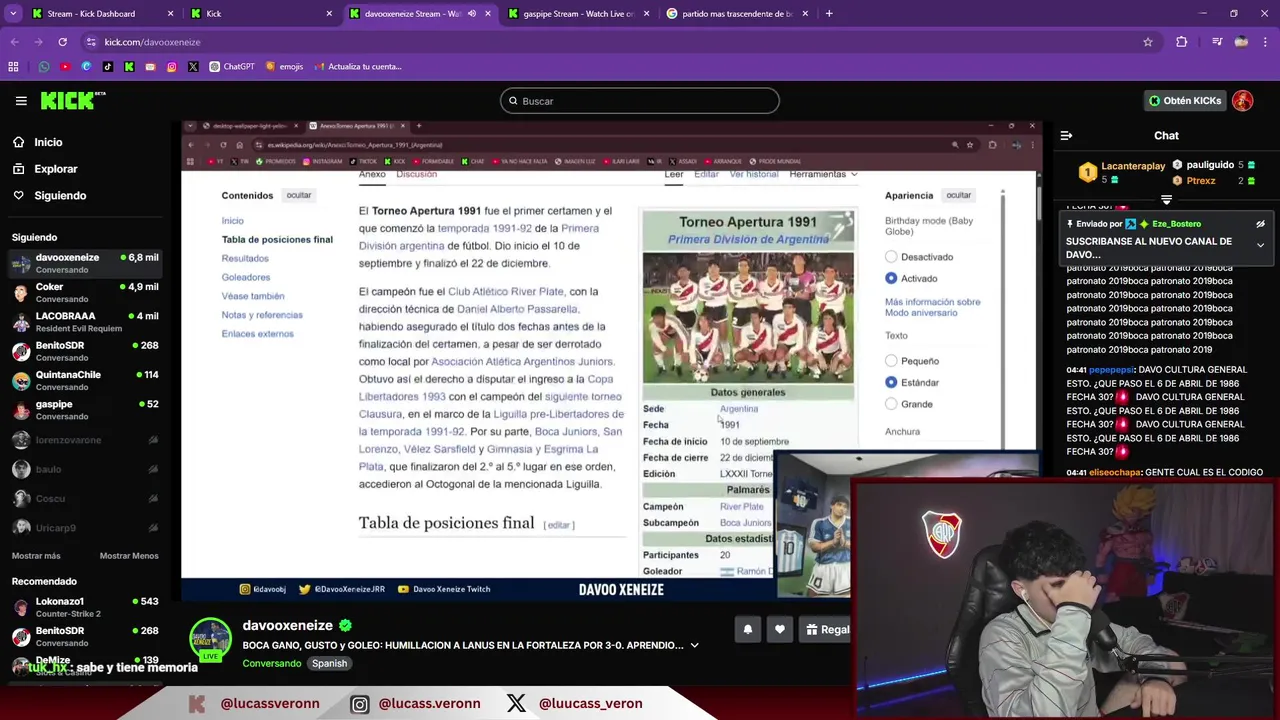Click the live stream video player

tap(611, 360)
